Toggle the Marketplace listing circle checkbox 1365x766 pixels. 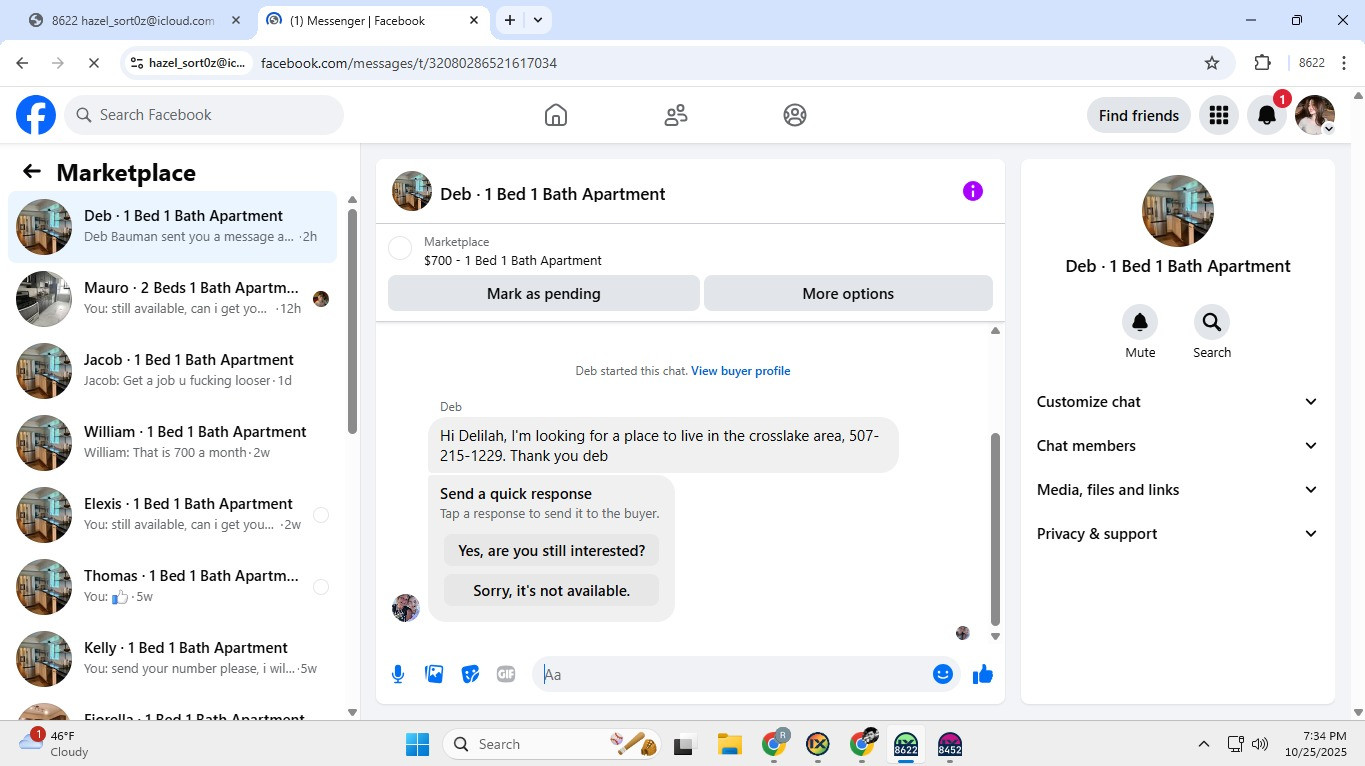click(400, 248)
